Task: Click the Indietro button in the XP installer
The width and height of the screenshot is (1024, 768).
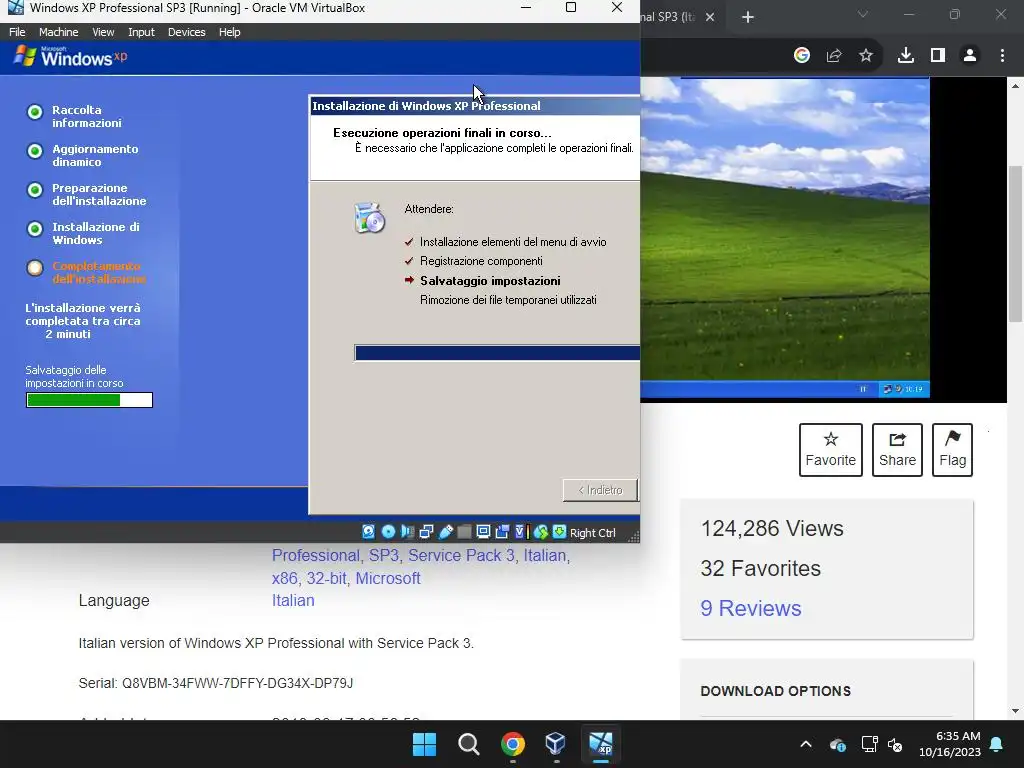Action: coord(600,490)
